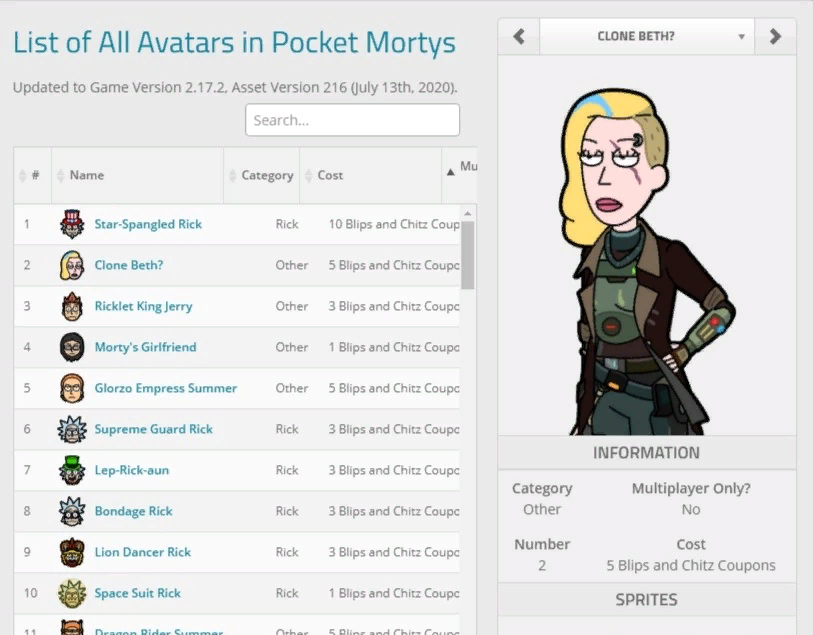
Task: Click the Glorzo Empress Summer avatar icon
Action: click(x=72, y=388)
